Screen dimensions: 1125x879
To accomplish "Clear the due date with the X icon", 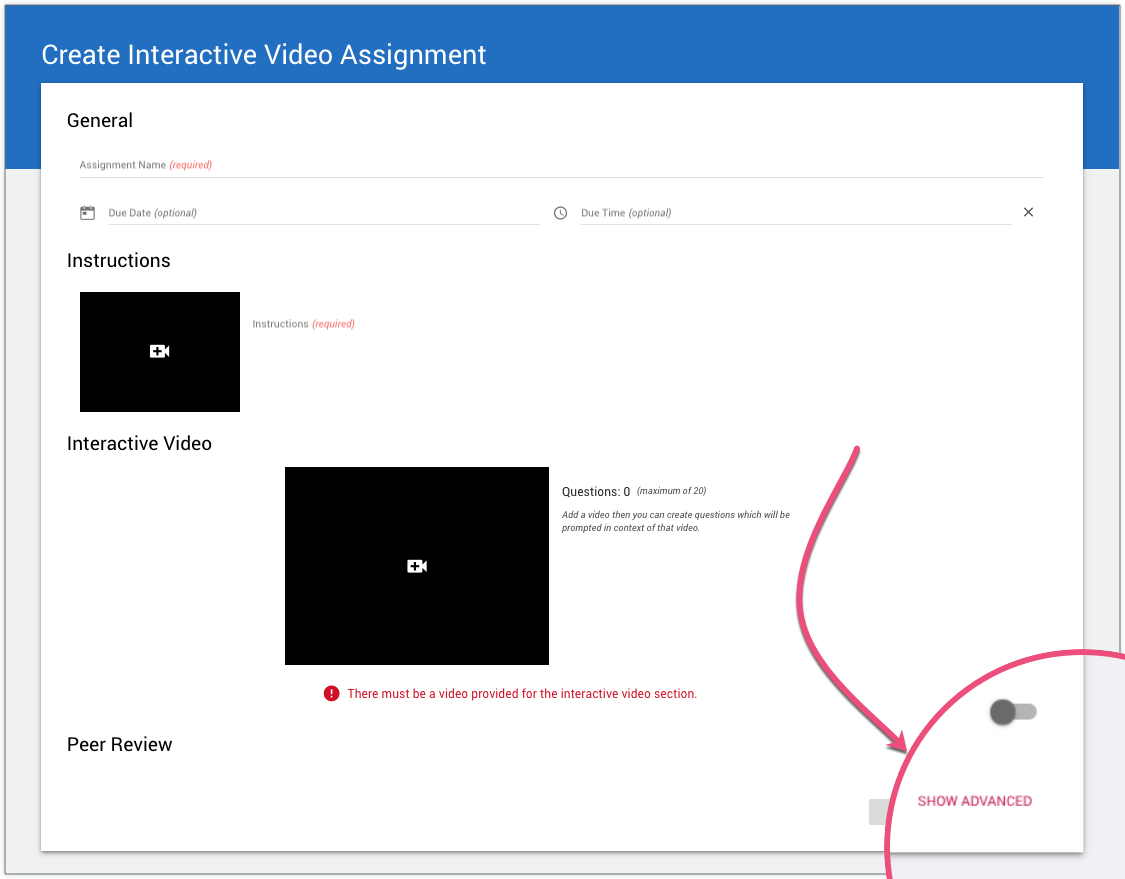I will [x=1028, y=212].
